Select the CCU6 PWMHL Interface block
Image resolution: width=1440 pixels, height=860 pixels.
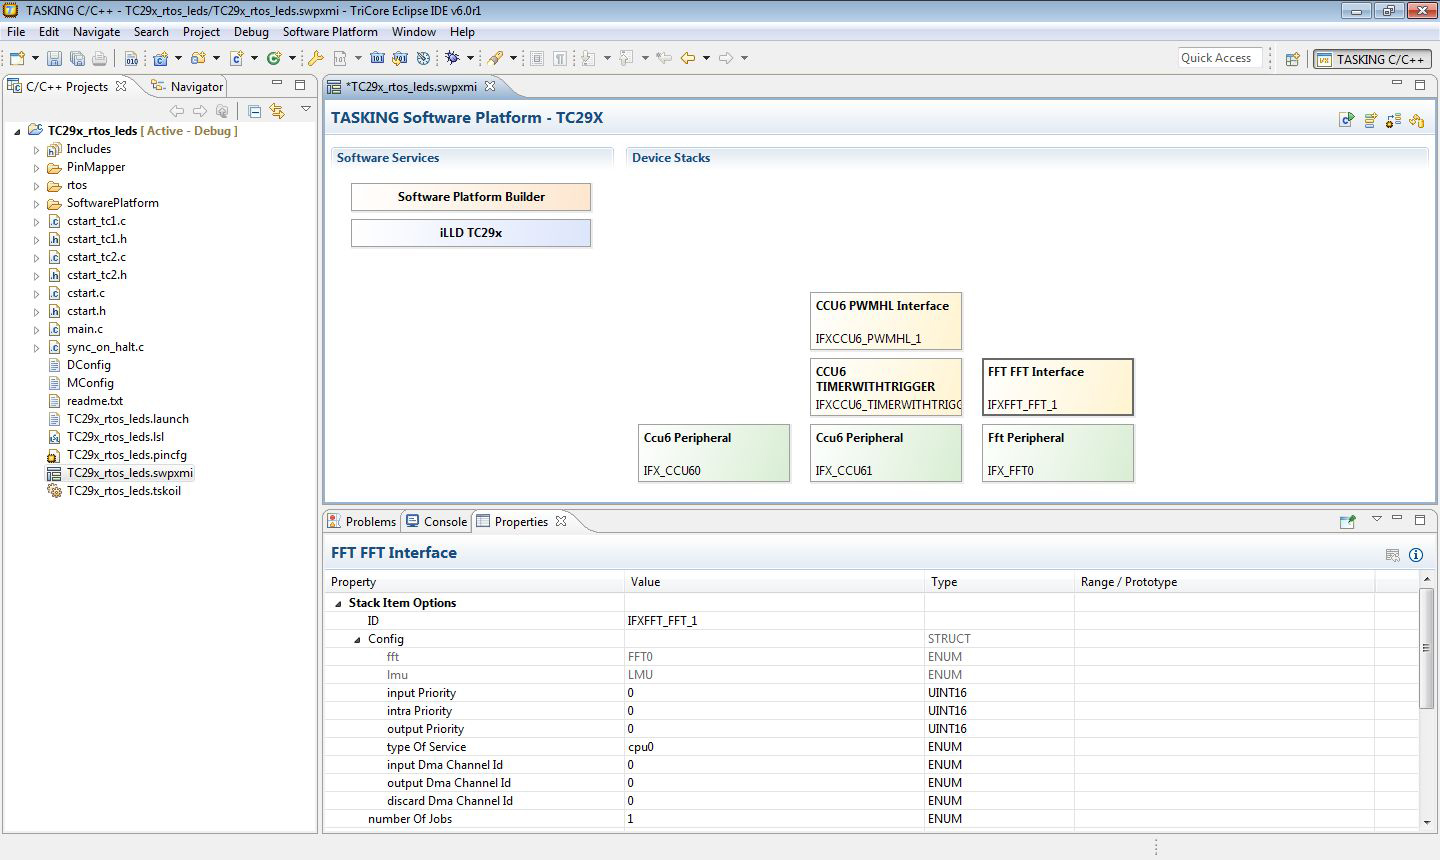(x=886, y=321)
